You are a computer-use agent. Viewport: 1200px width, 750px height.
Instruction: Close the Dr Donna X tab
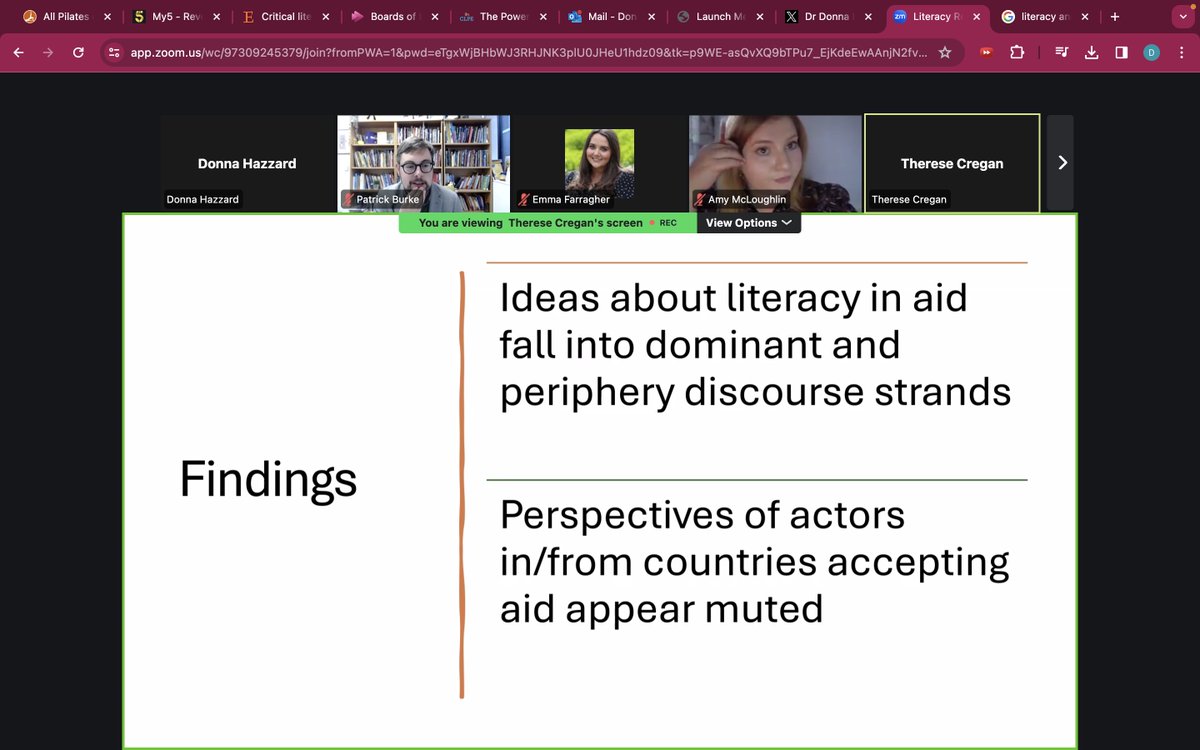pos(868,16)
